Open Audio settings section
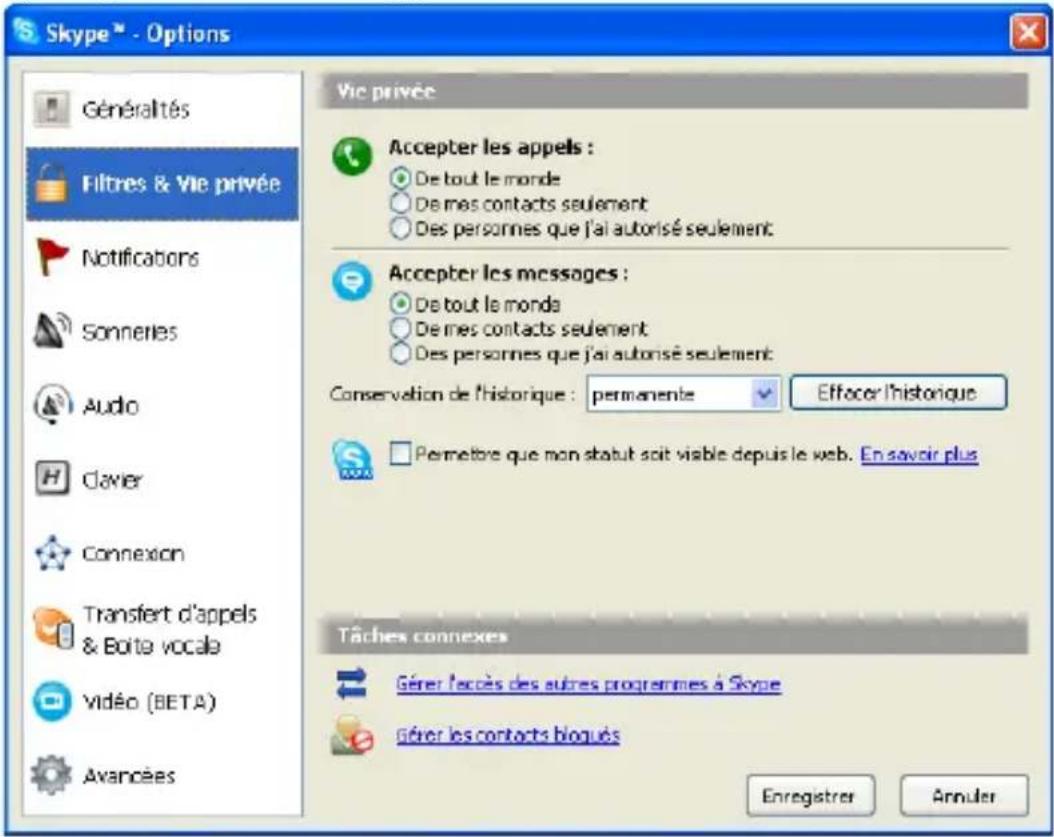This screenshot has height=837, width=1054. [163, 405]
